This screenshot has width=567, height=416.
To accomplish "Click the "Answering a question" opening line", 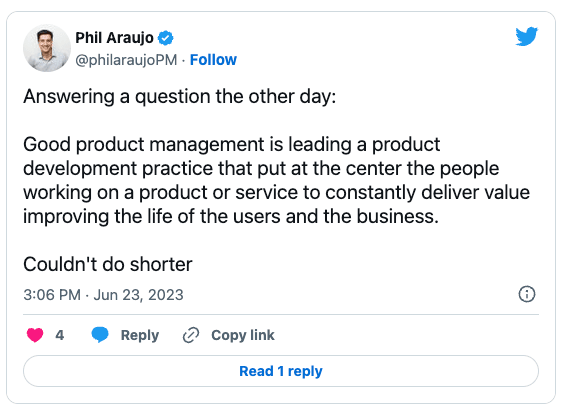I will pyautogui.click(x=180, y=97).
